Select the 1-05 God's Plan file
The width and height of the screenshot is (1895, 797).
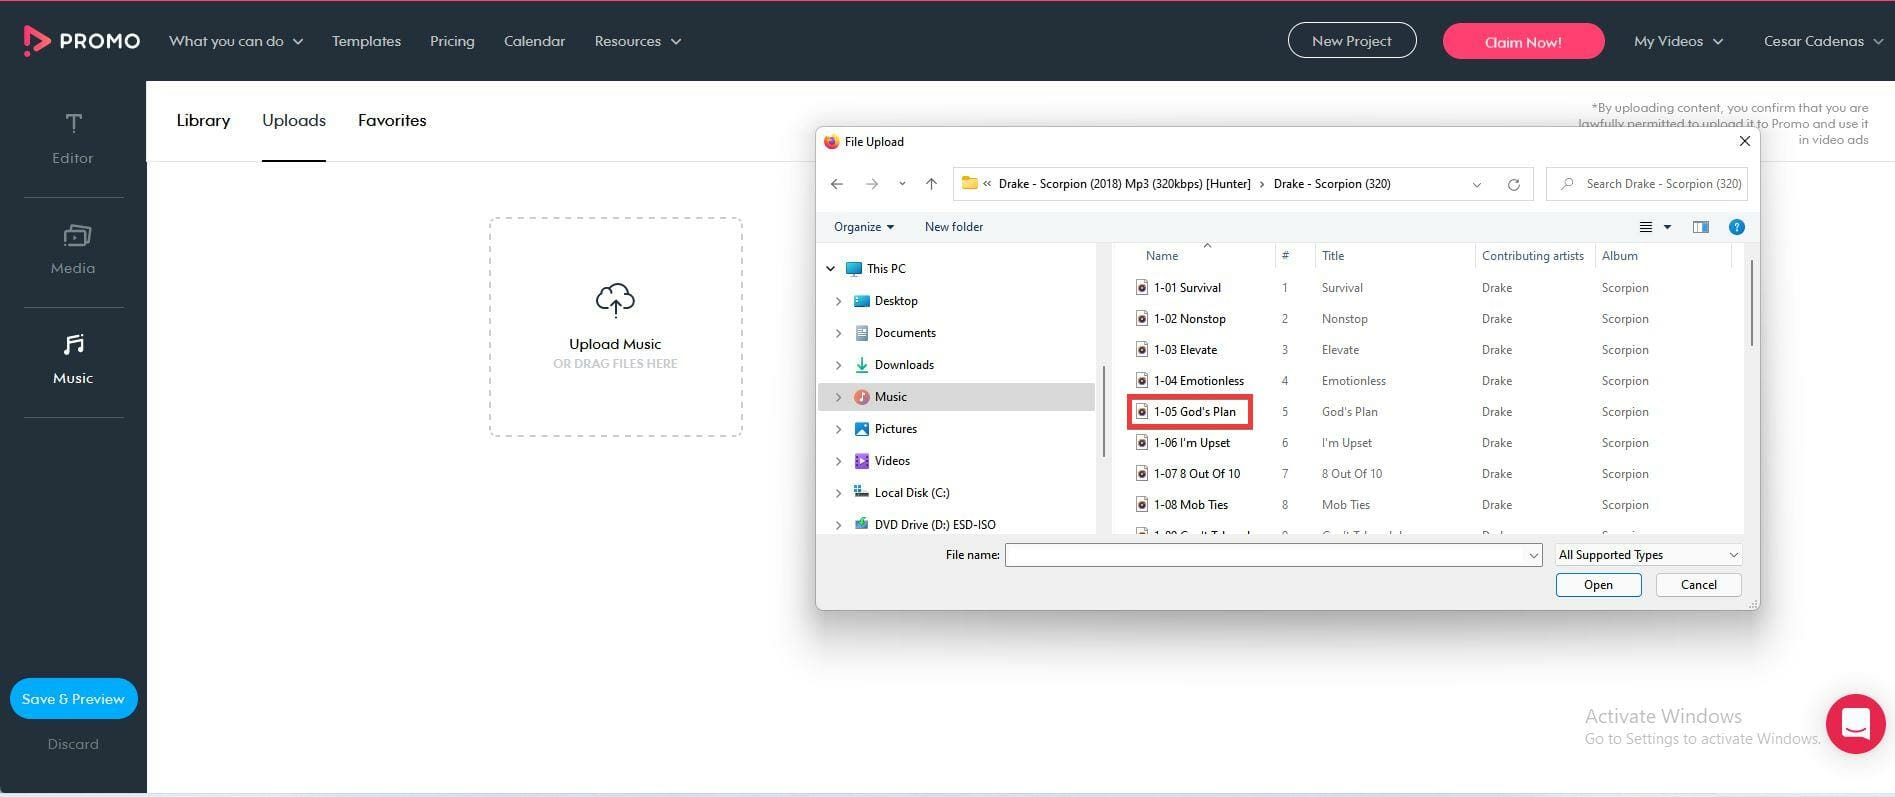tap(1194, 412)
